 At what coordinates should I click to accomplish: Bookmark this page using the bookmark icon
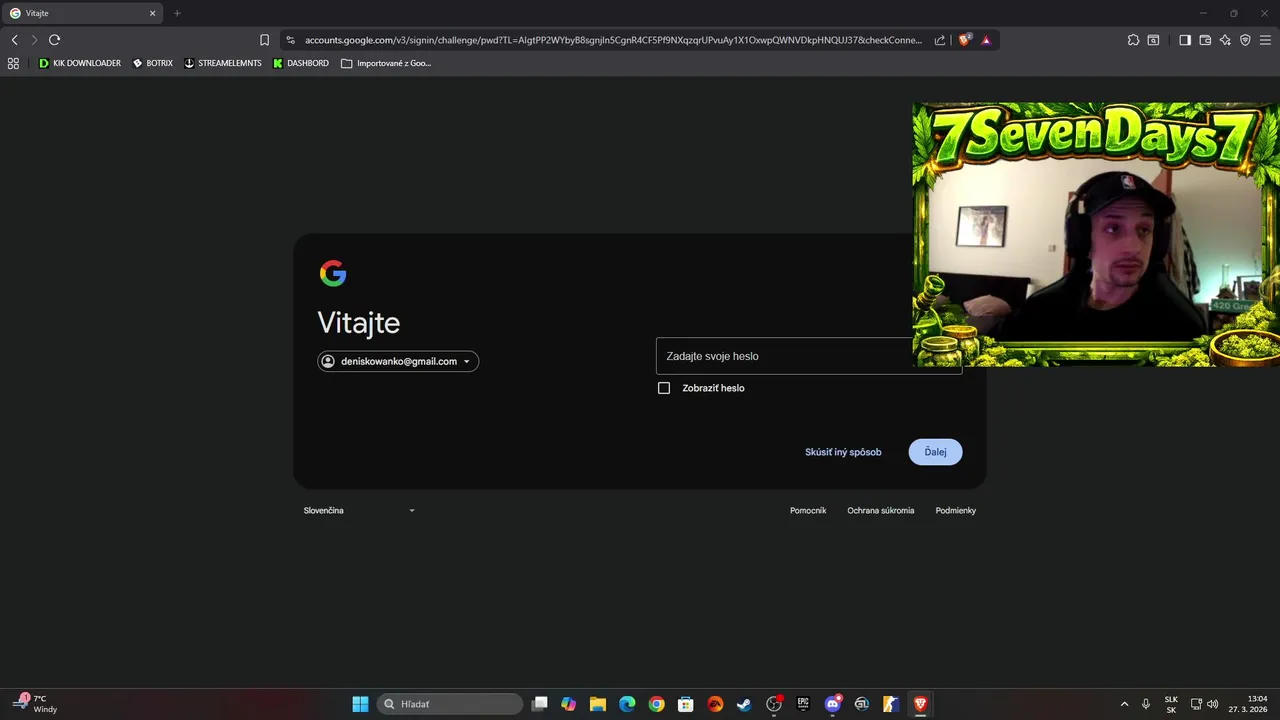[x=264, y=40]
